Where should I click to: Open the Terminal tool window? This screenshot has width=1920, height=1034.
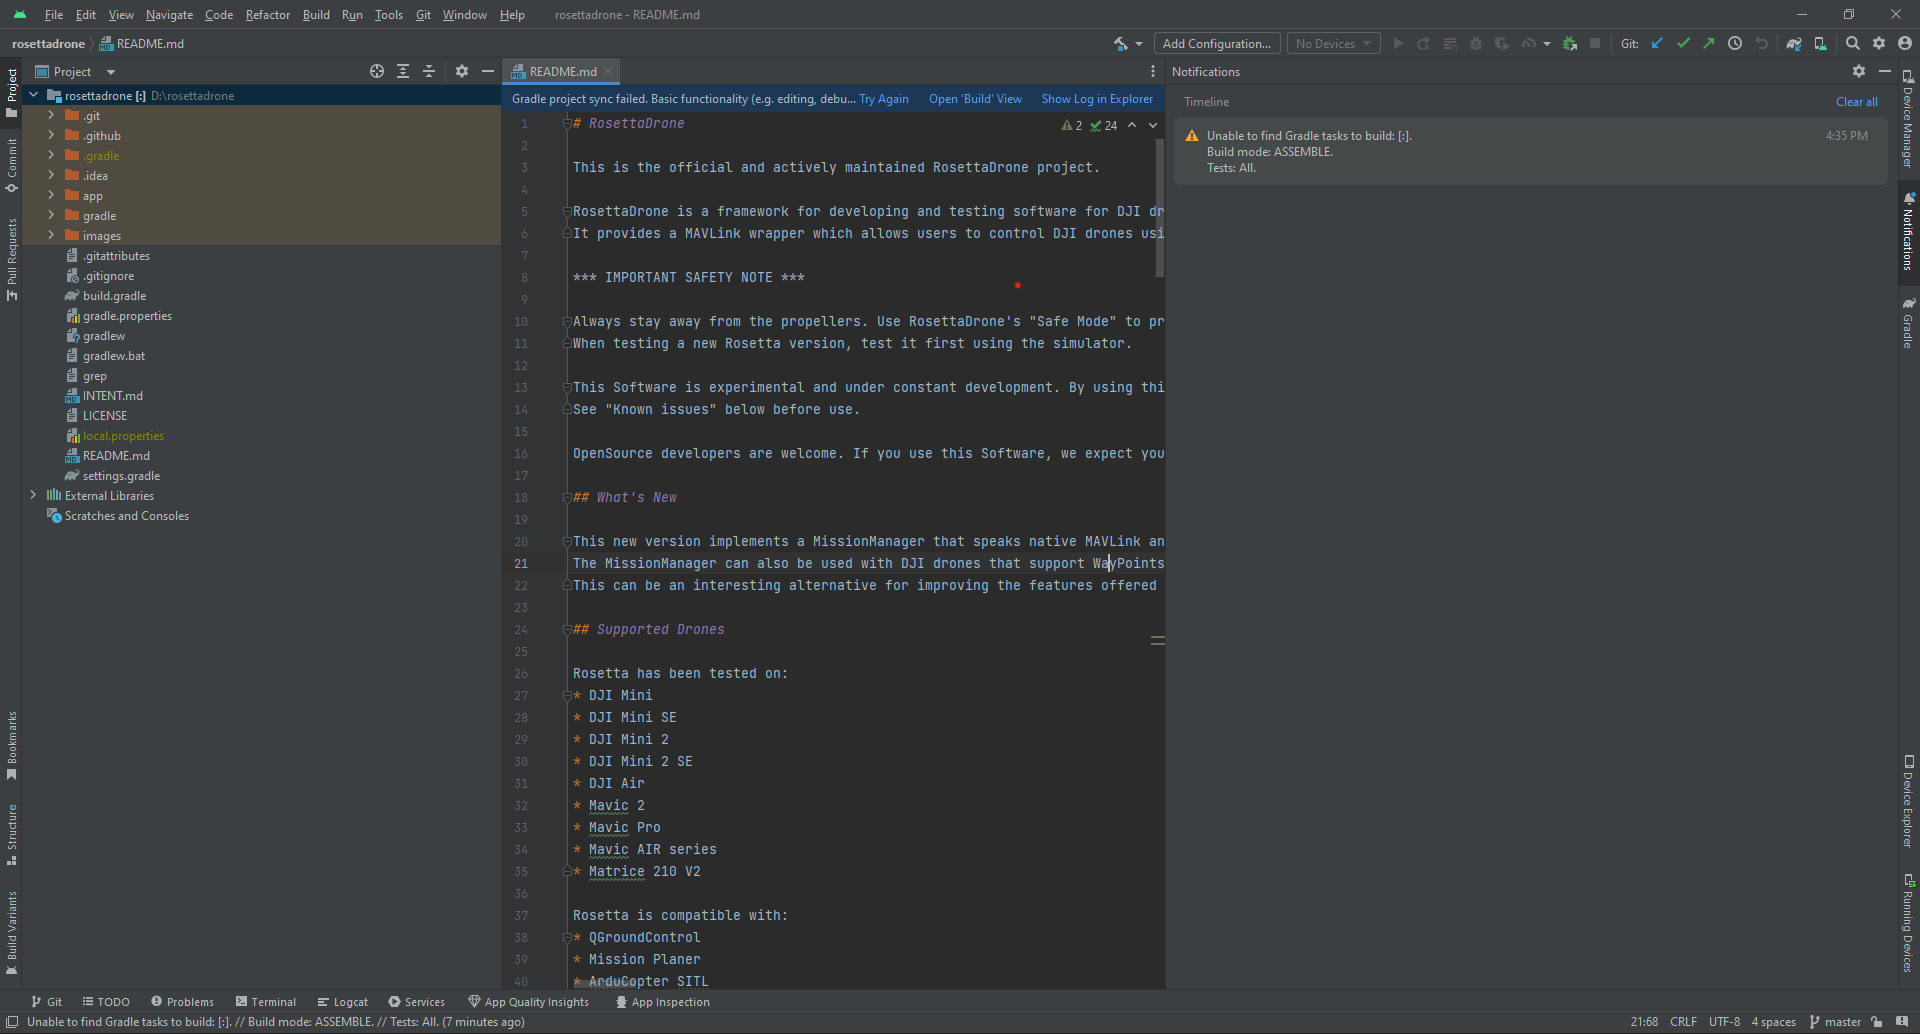[266, 1001]
